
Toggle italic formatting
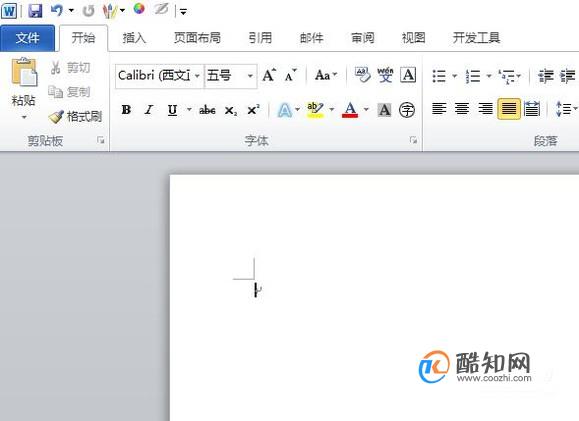pos(149,110)
